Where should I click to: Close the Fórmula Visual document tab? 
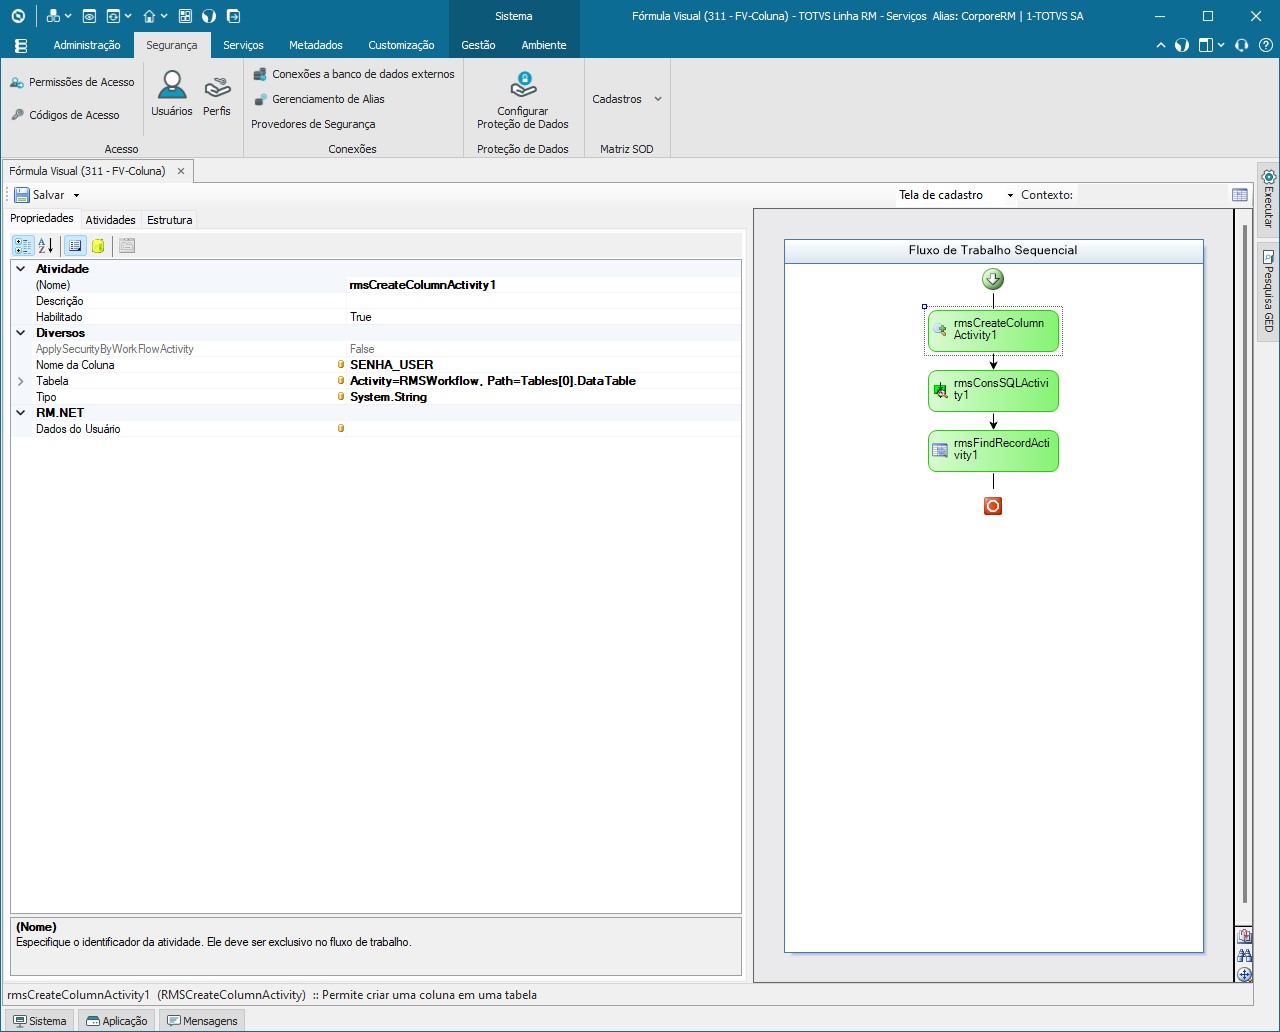(x=181, y=171)
